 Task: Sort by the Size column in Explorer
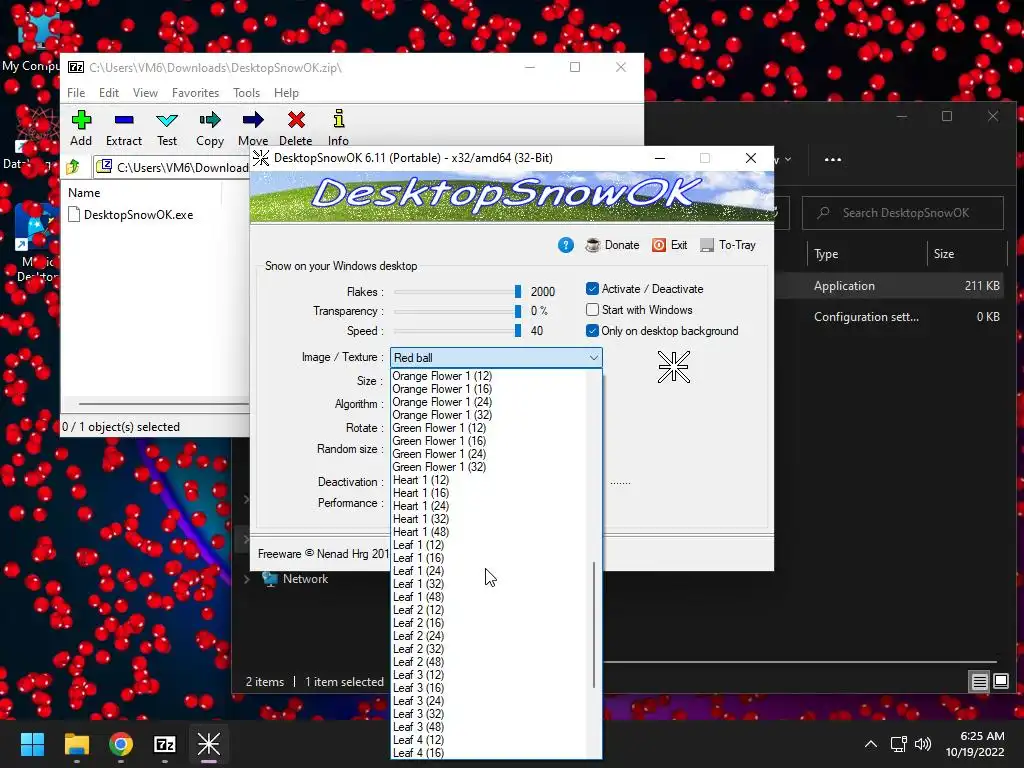pyautogui.click(x=944, y=254)
